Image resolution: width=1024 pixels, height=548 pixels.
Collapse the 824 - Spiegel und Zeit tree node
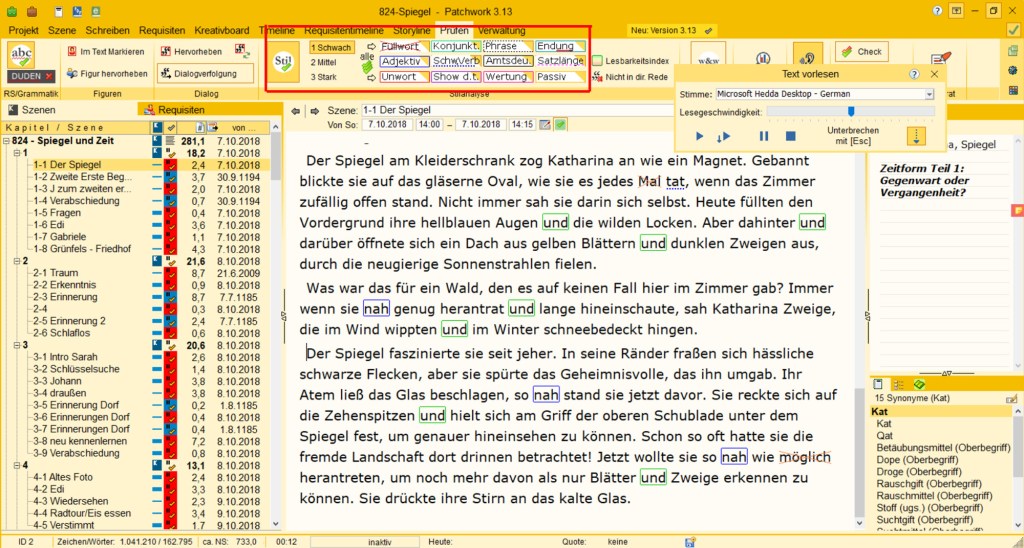click(x=9, y=141)
